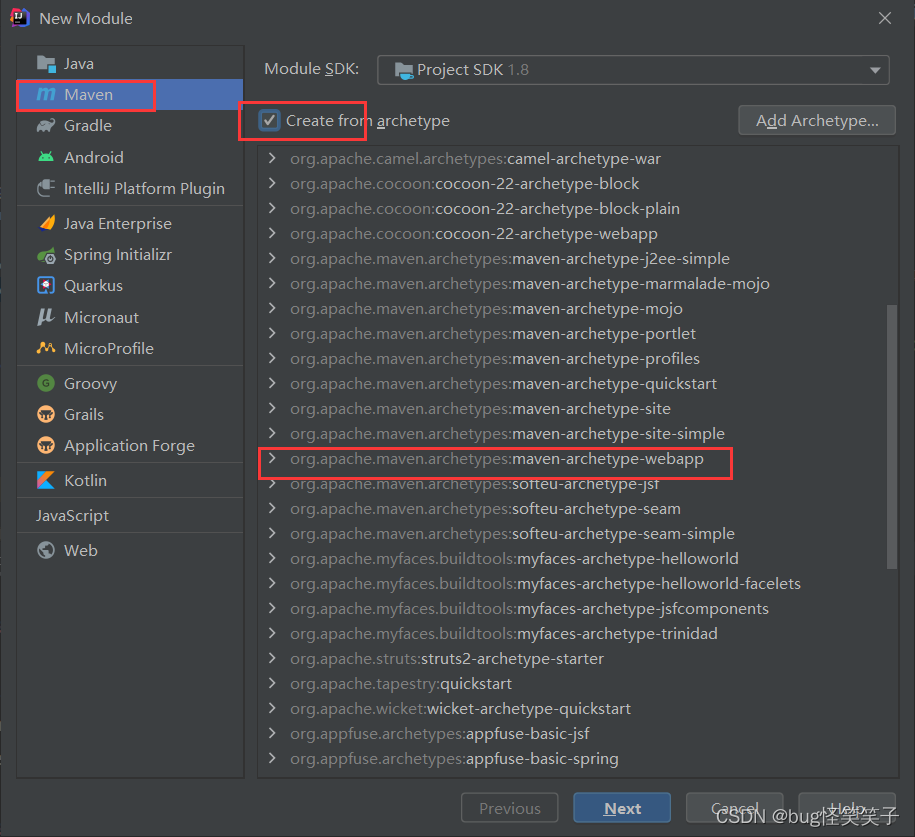Select myfaces-archetype-helloworld-facelets row
Screen dimensions: 915x837
[578, 584]
